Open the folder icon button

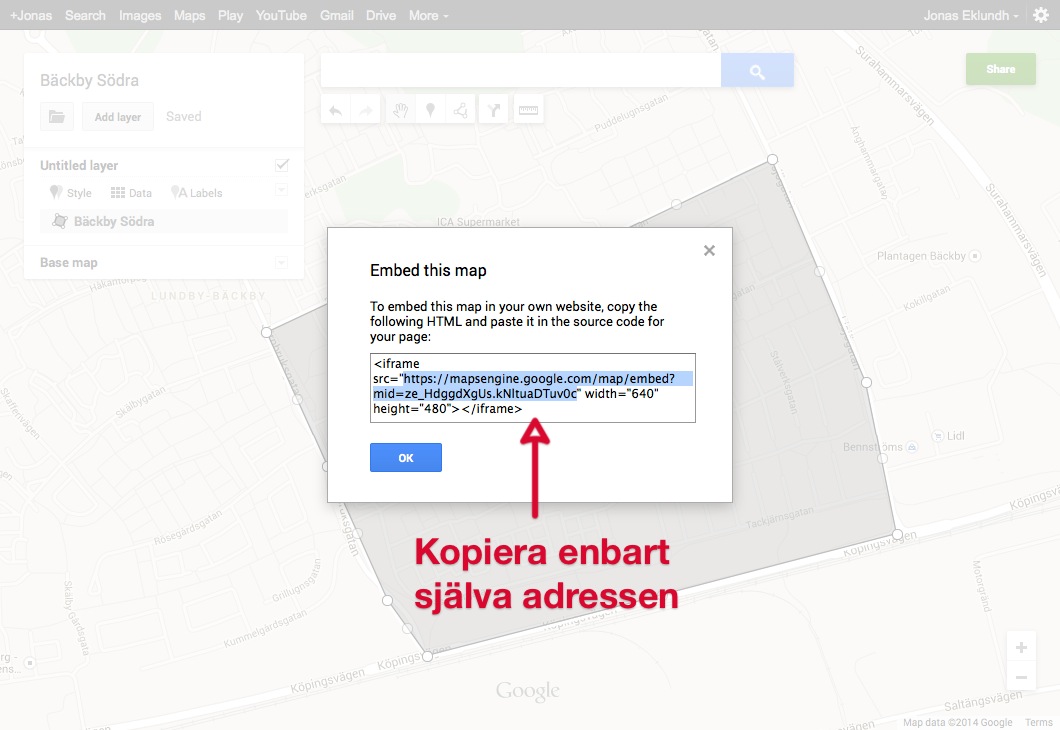coord(57,117)
